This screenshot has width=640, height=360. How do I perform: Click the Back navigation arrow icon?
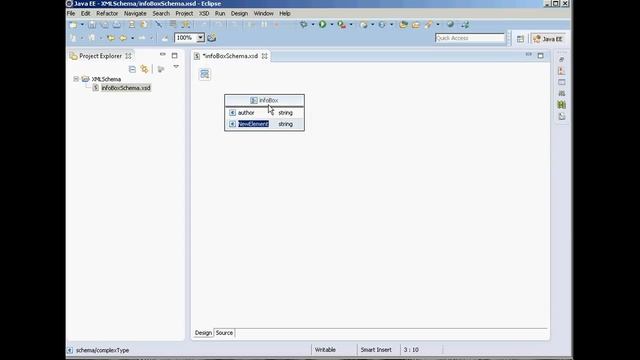pos(123,38)
